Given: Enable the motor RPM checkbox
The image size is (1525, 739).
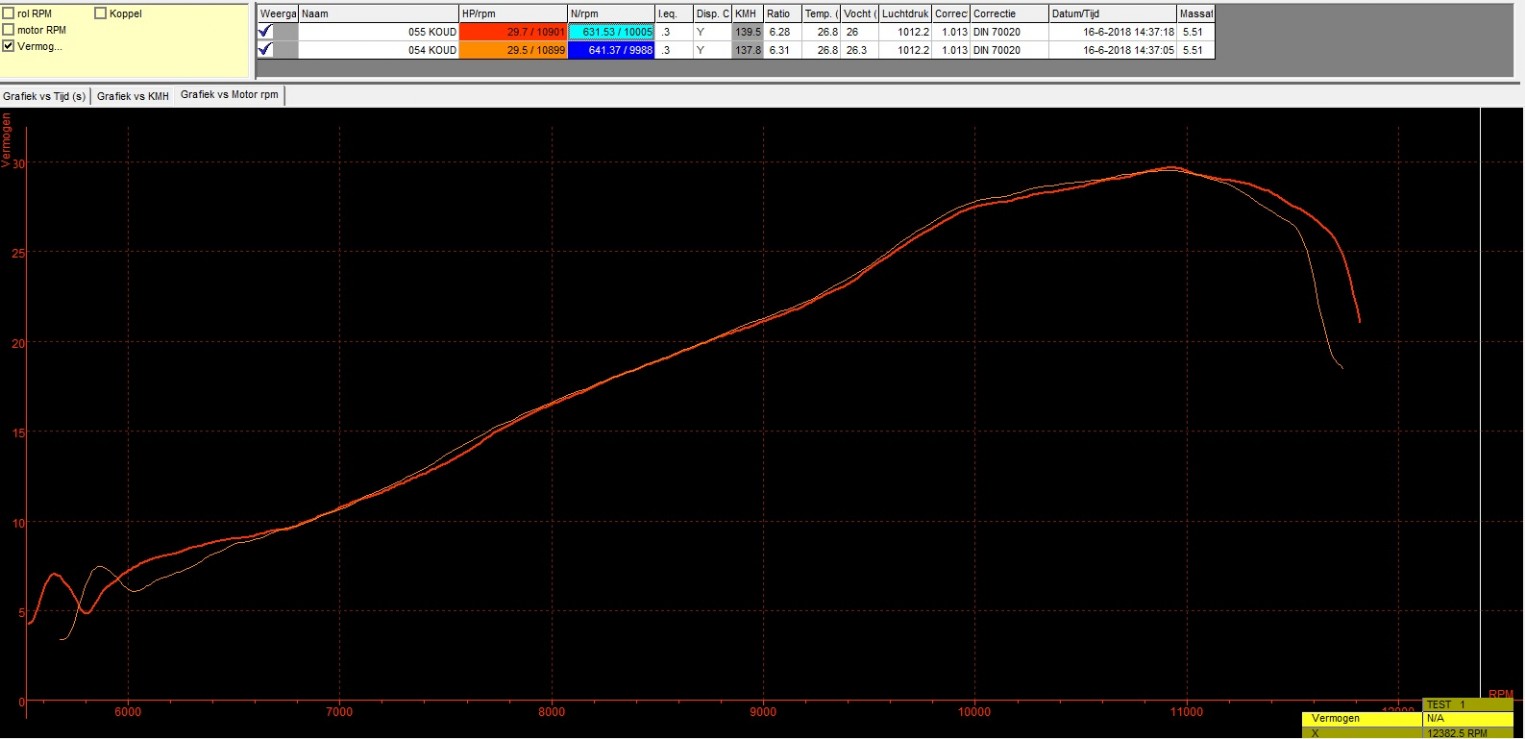Looking at the screenshot, I should (9, 30).
